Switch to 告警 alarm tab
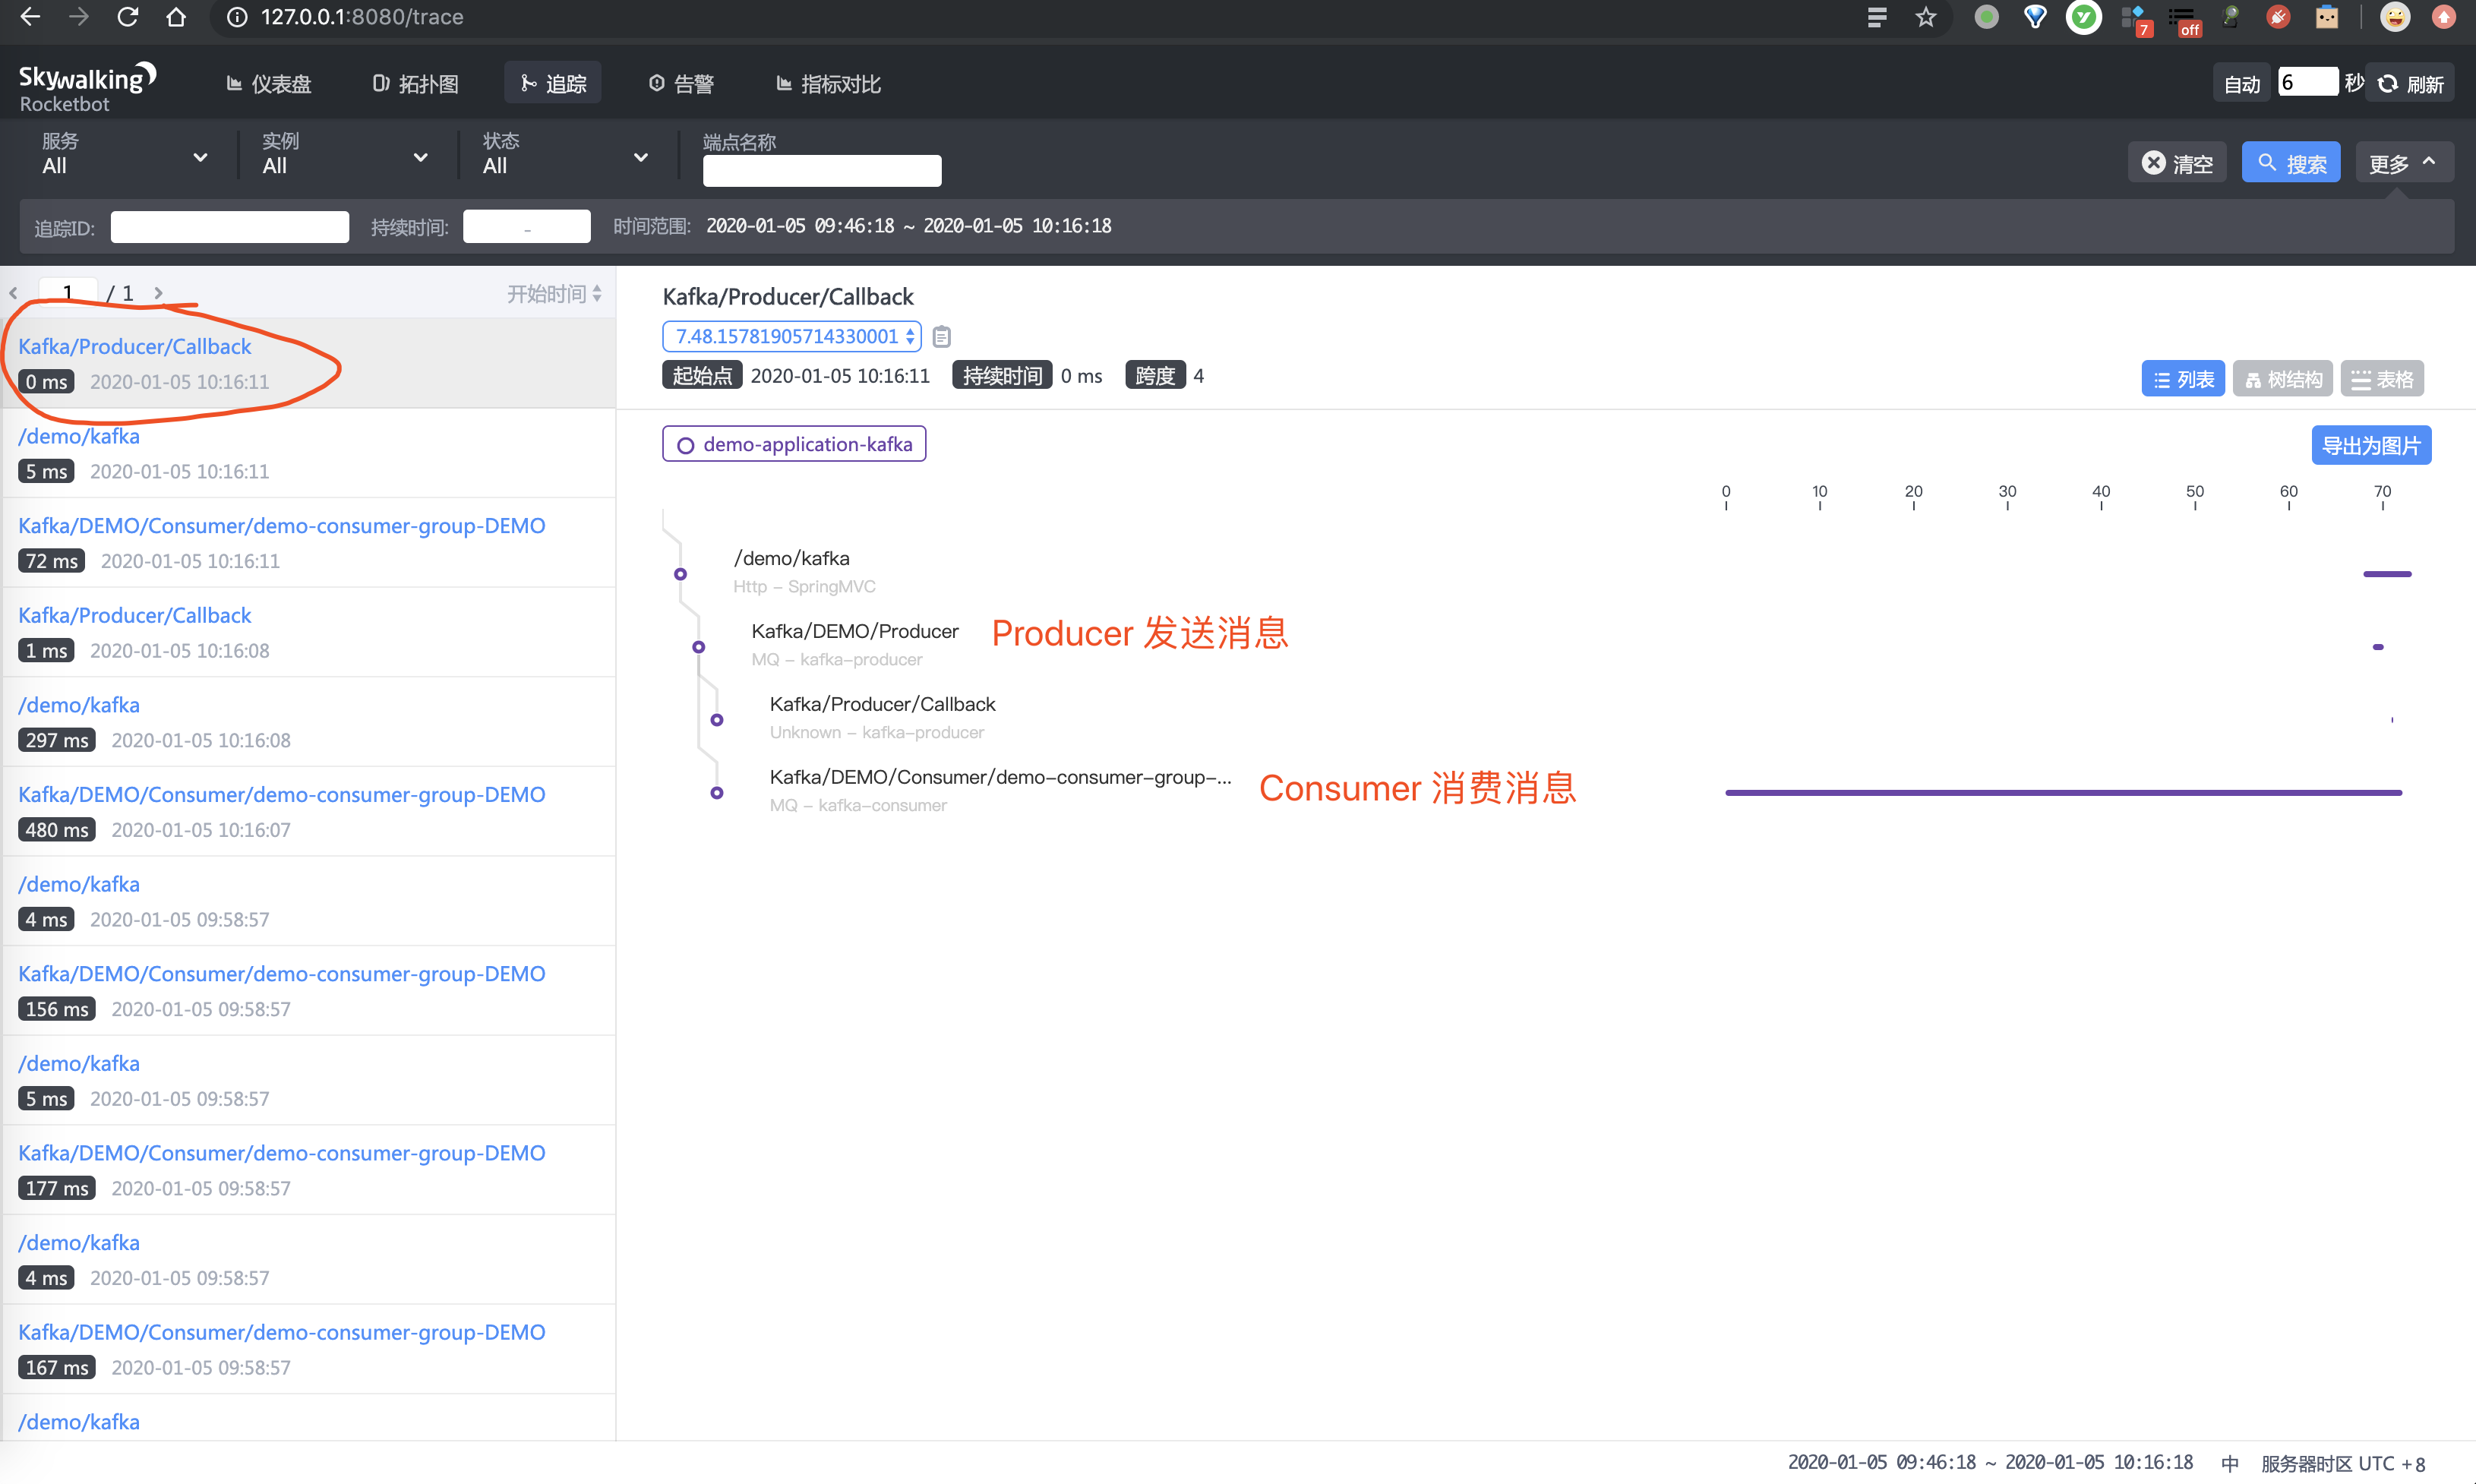 click(x=681, y=84)
